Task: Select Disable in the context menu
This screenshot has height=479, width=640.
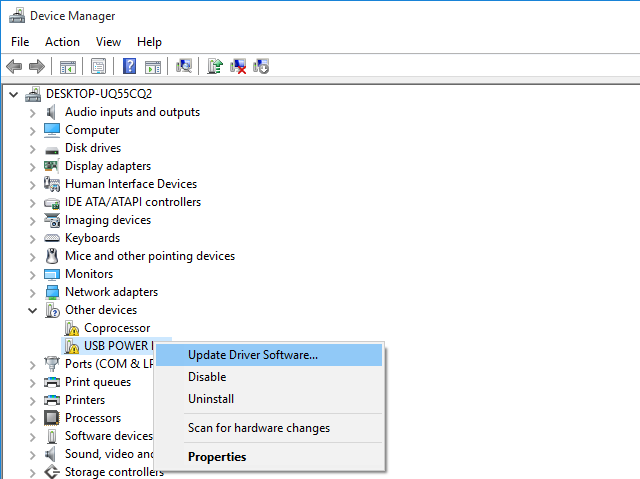Action: pos(207,377)
